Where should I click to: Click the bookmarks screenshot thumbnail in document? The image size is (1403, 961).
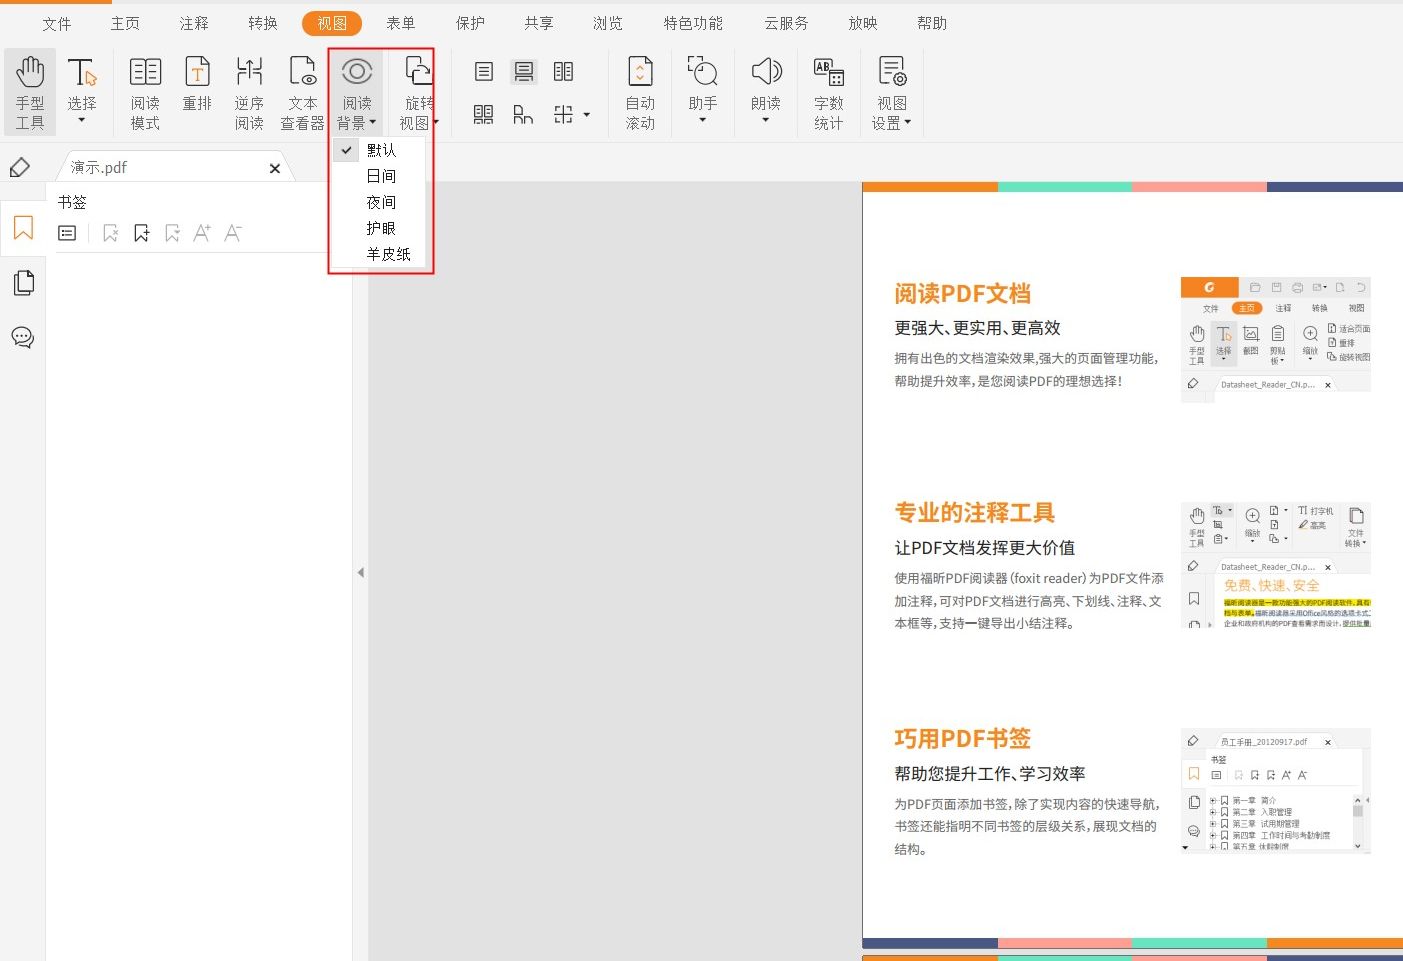point(1276,790)
